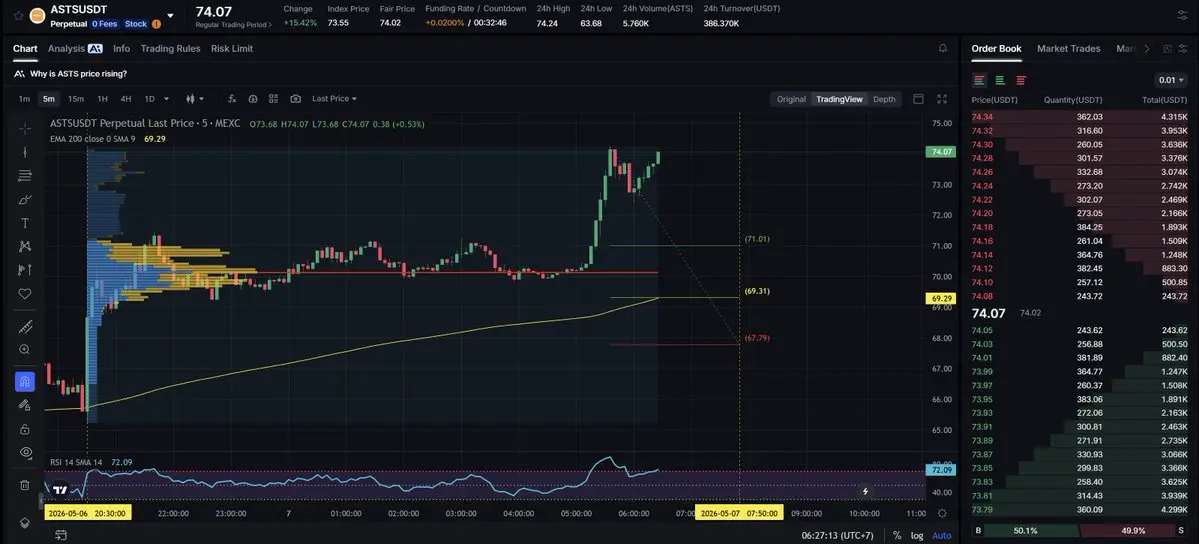Select the text annotation tool

[x=24, y=223]
